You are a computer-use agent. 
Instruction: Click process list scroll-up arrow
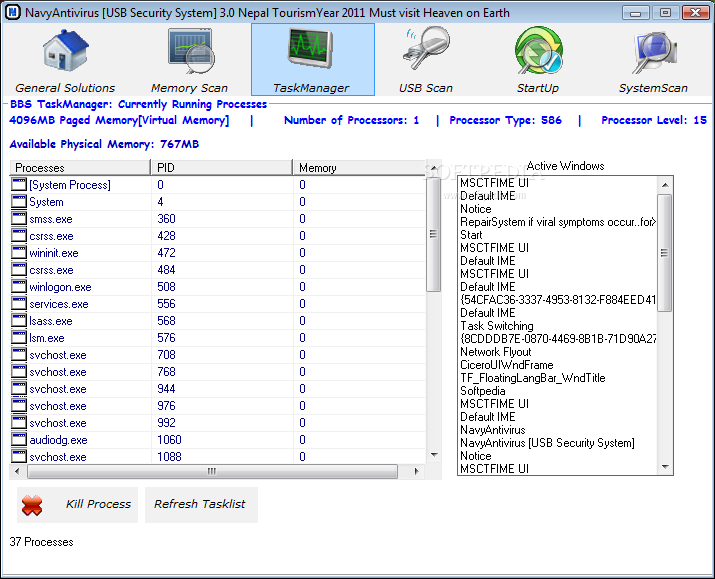pos(434,168)
